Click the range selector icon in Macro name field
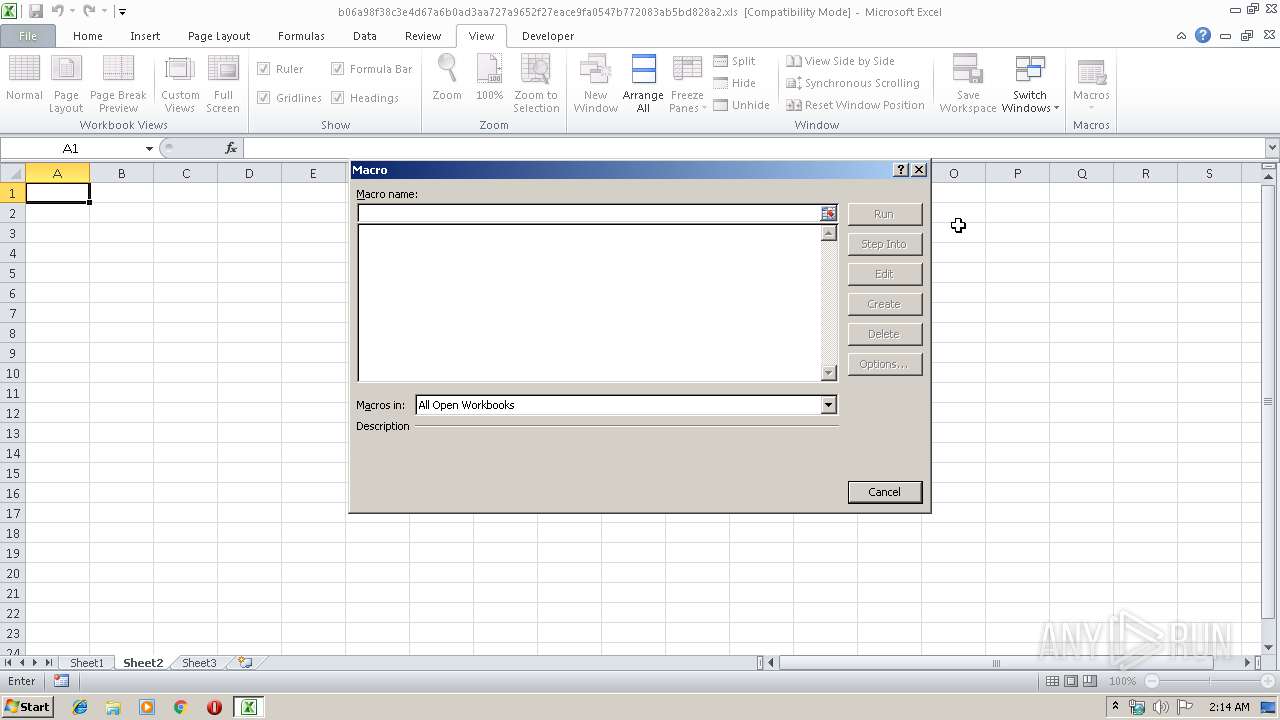Screen dimensions: 1280x720 tap(828, 214)
